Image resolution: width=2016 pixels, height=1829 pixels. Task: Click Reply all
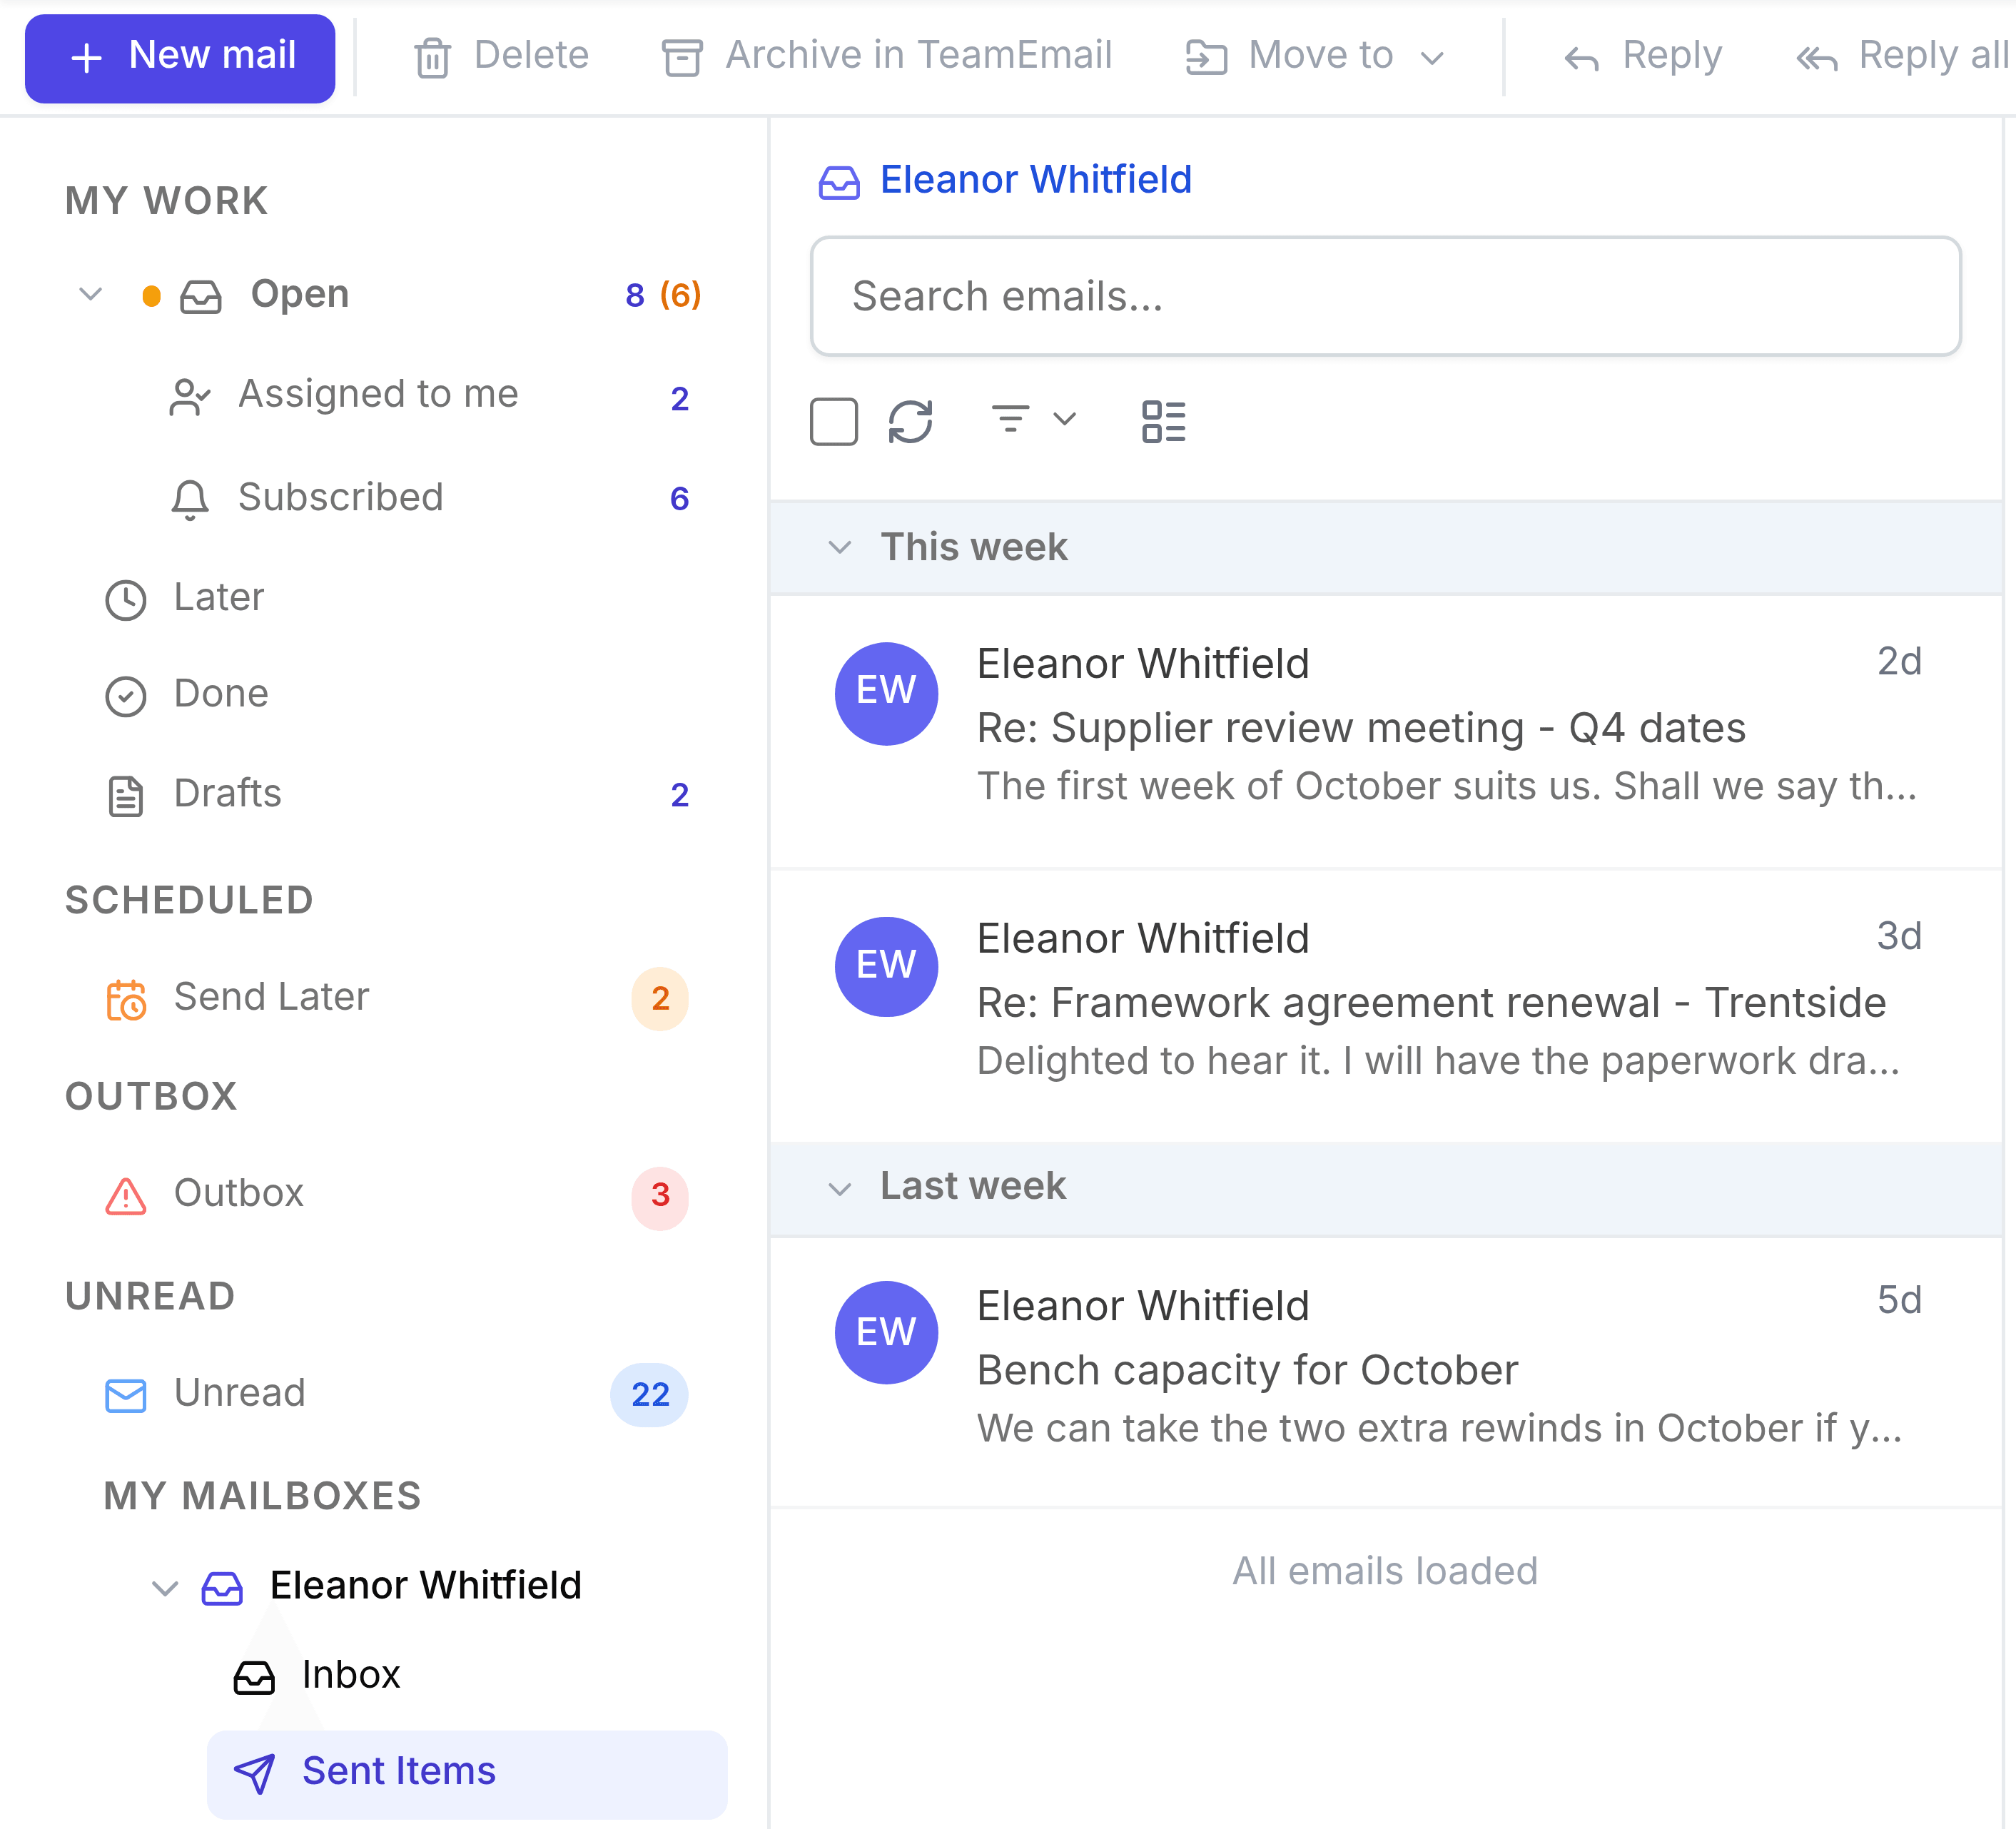1903,56
